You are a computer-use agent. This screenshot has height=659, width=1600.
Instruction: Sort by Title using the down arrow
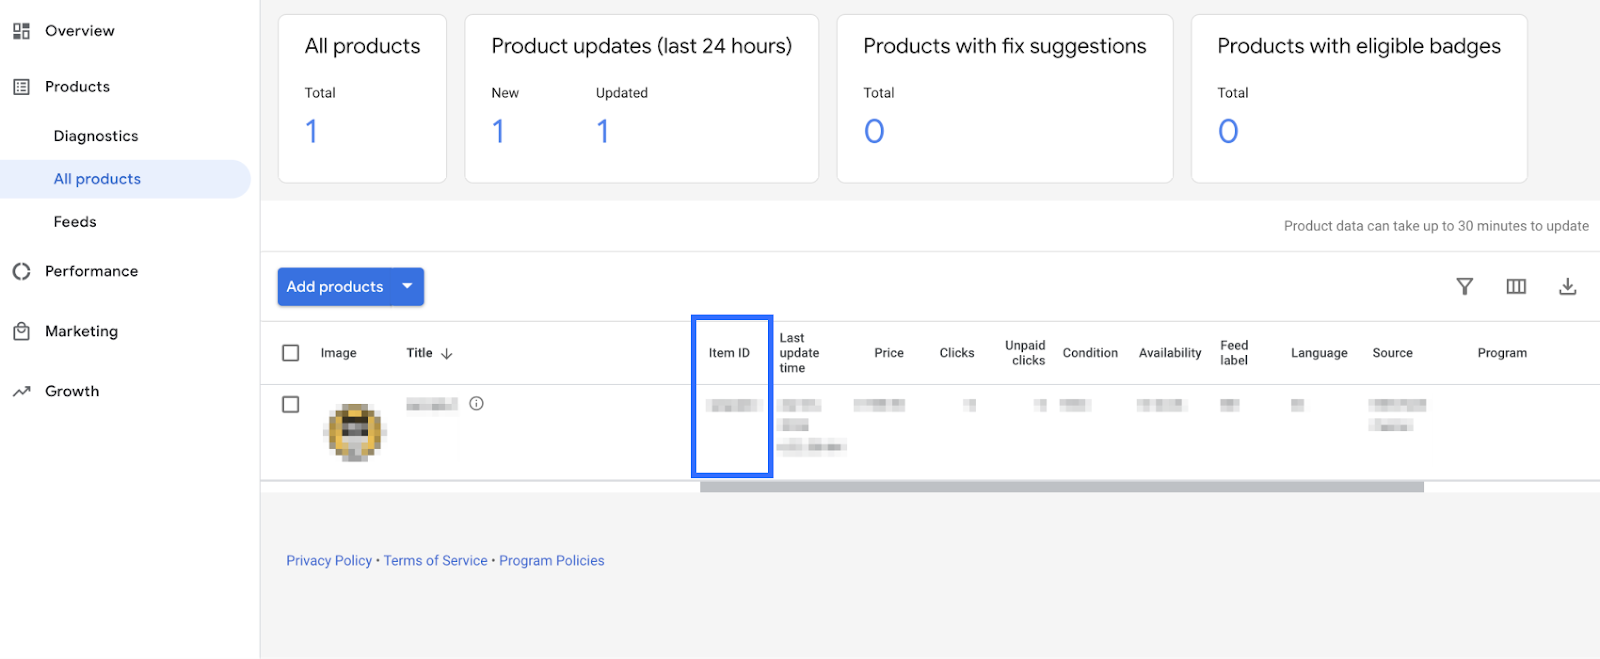pos(447,353)
